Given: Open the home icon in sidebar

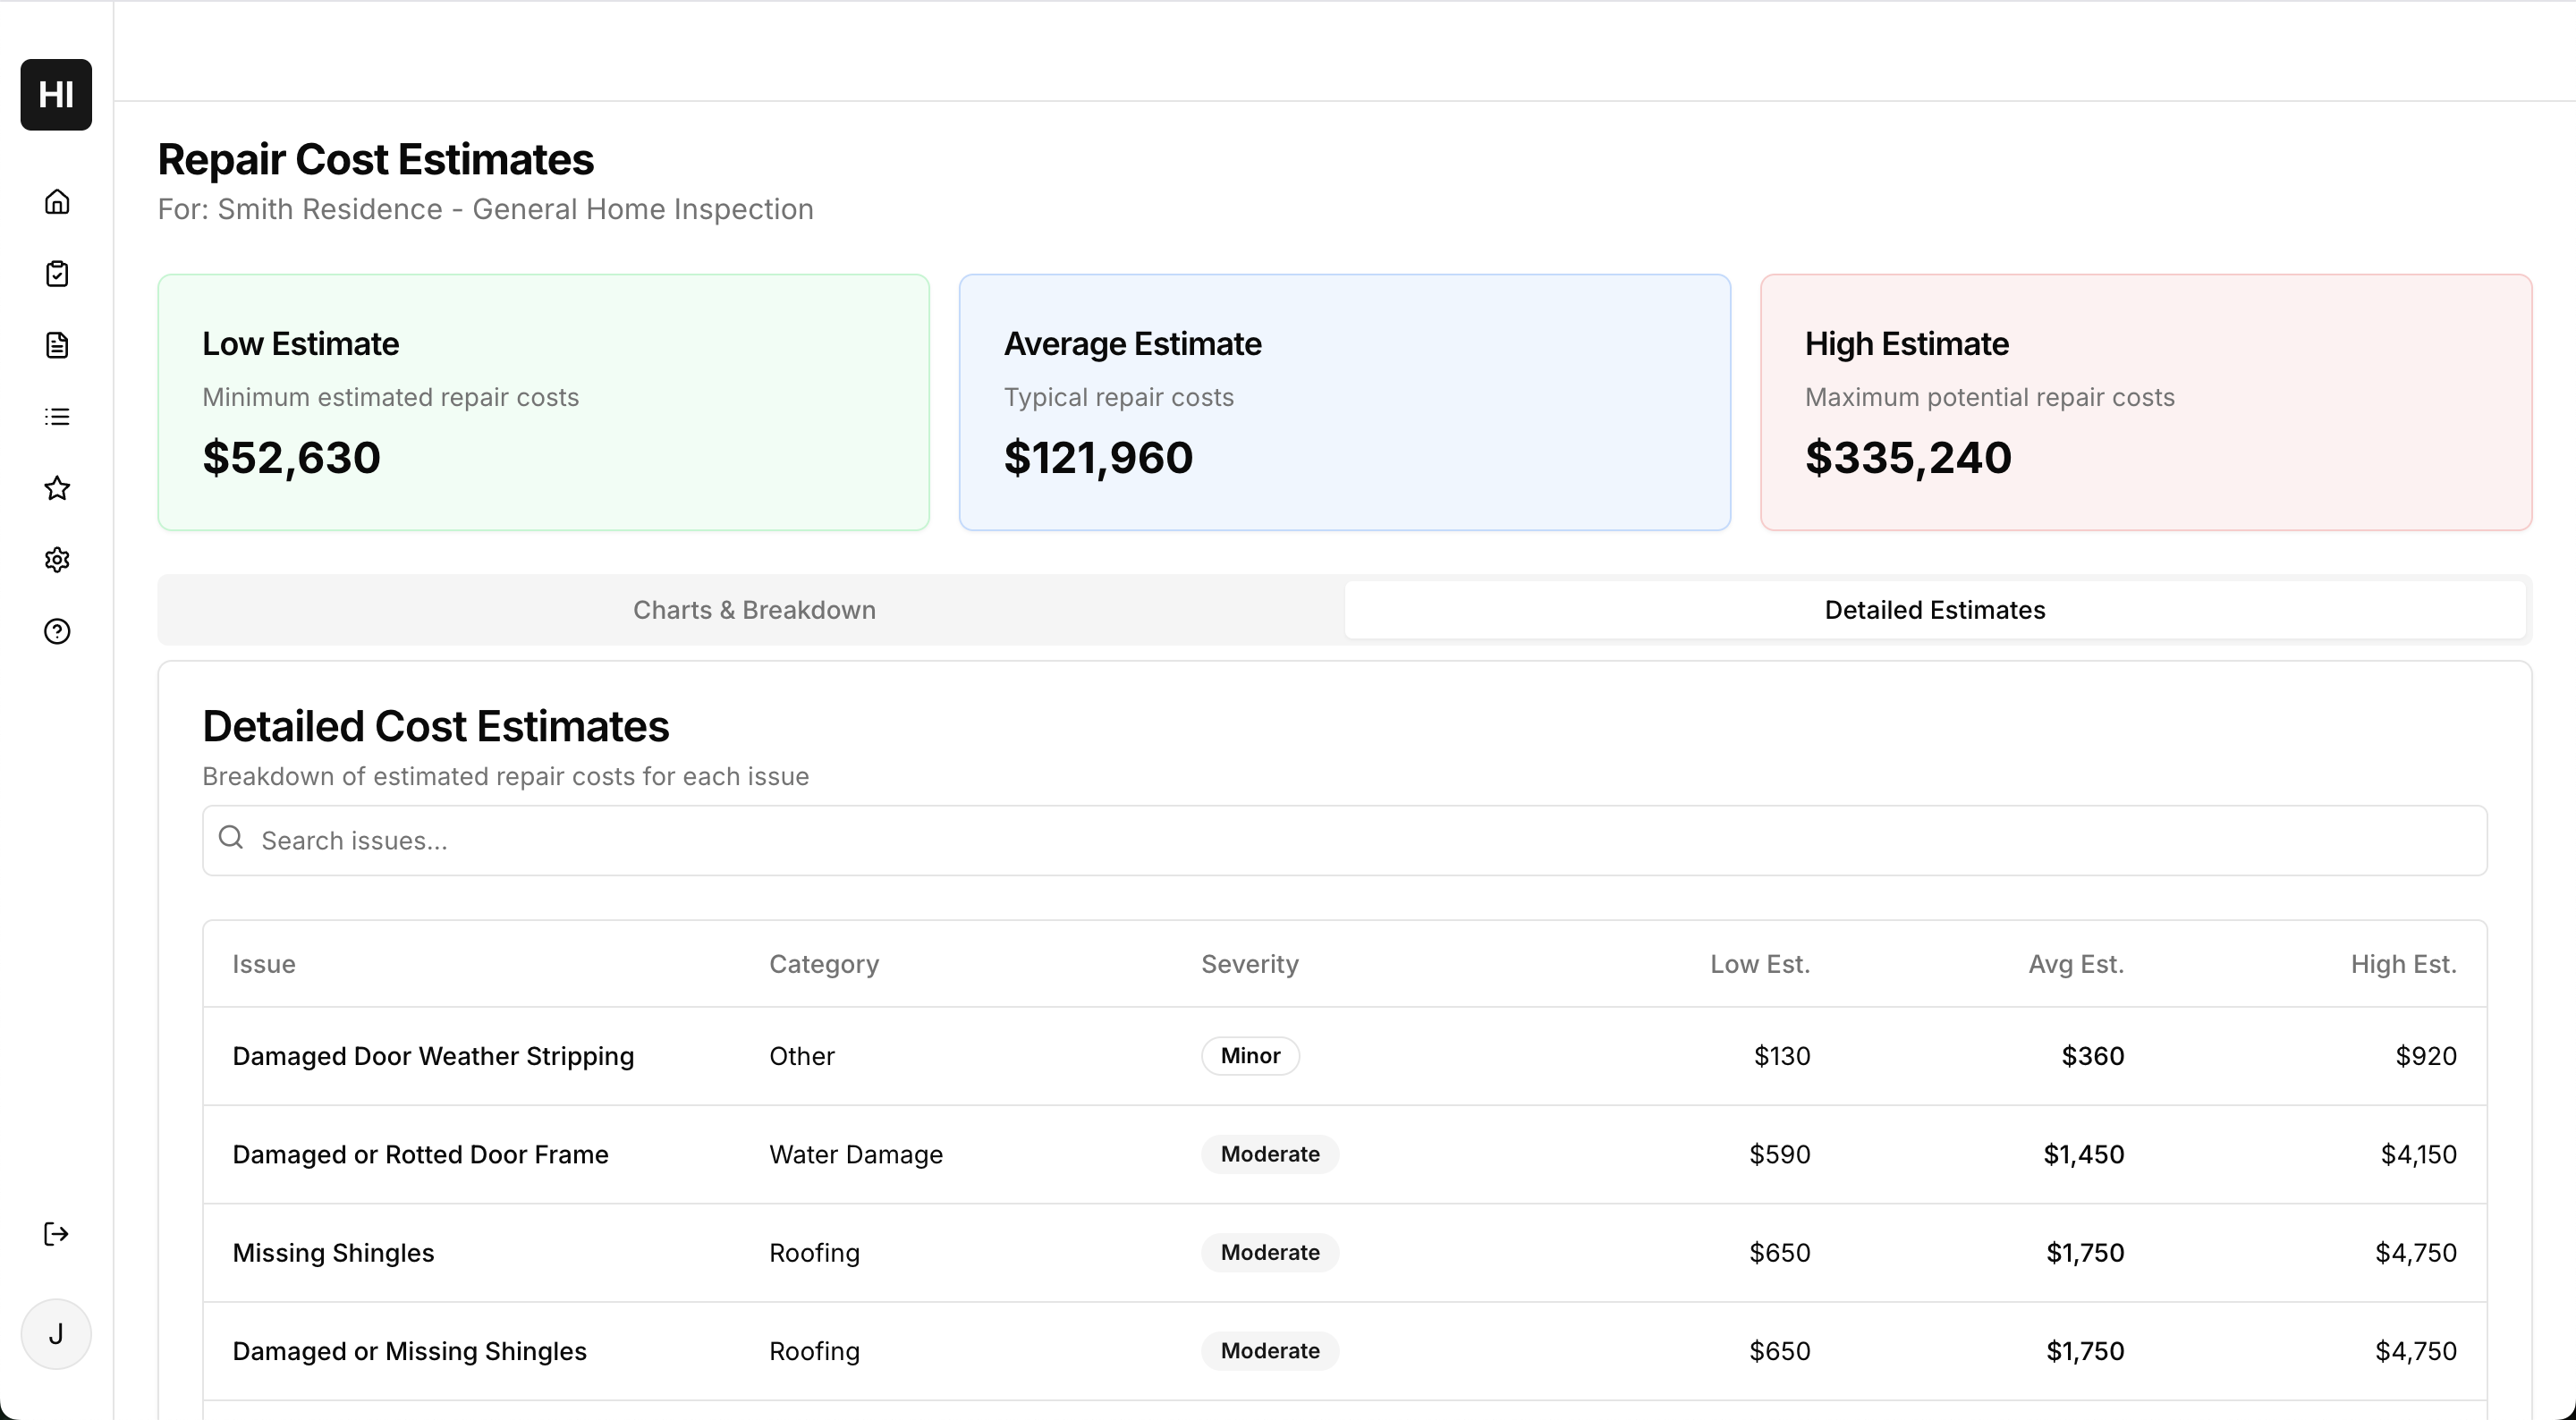Looking at the screenshot, I should point(57,202).
